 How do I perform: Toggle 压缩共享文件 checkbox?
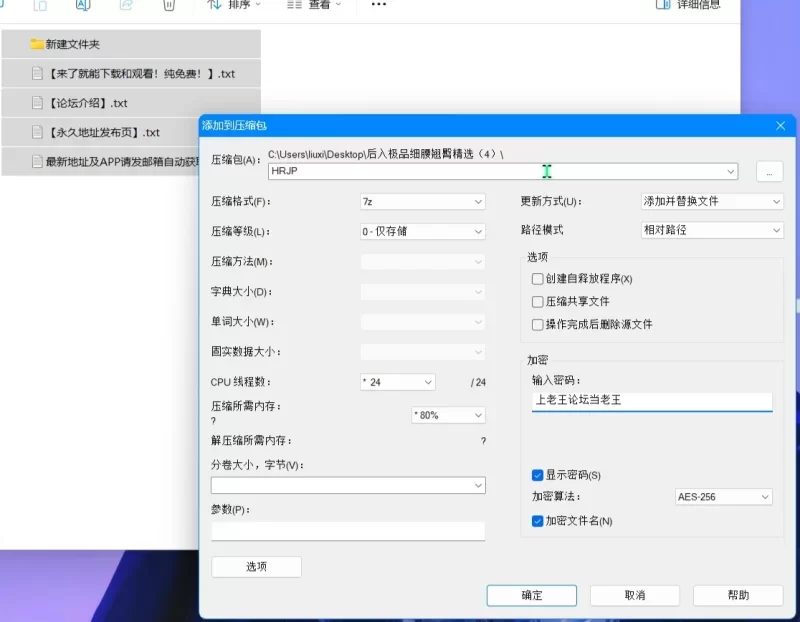pyautogui.click(x=538, y=302)
